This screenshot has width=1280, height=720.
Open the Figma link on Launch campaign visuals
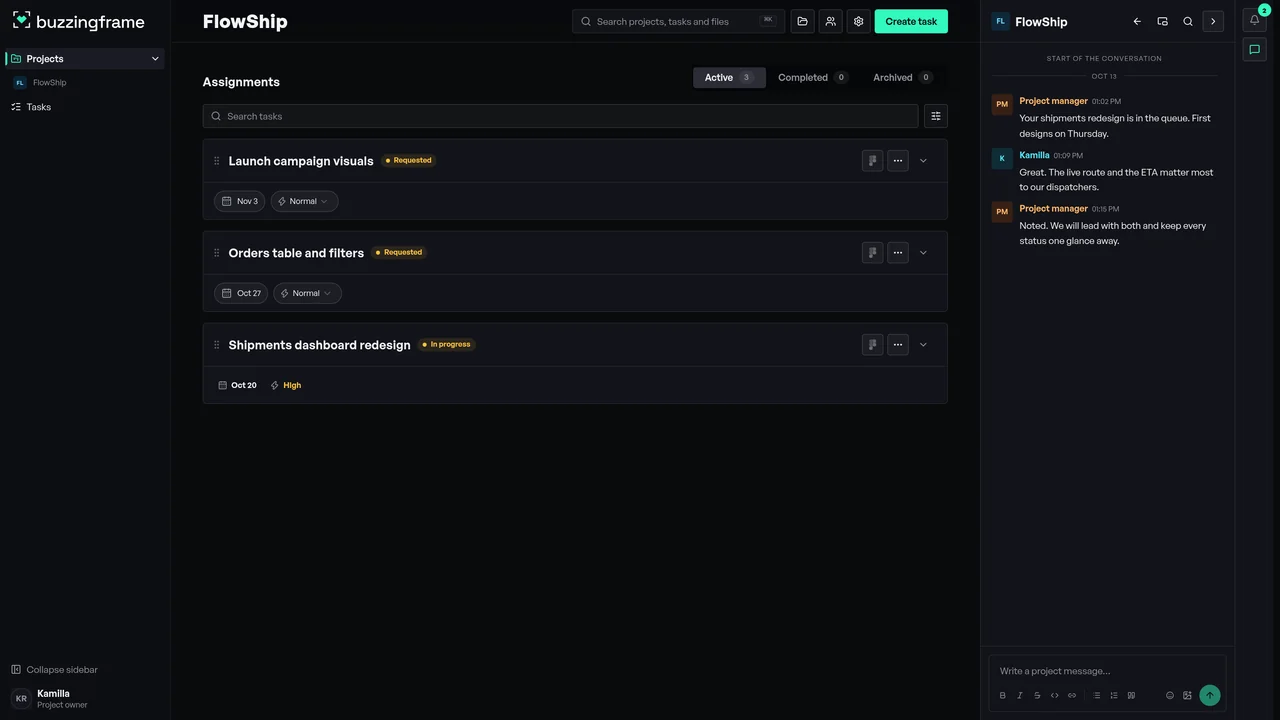coord(873,161)
